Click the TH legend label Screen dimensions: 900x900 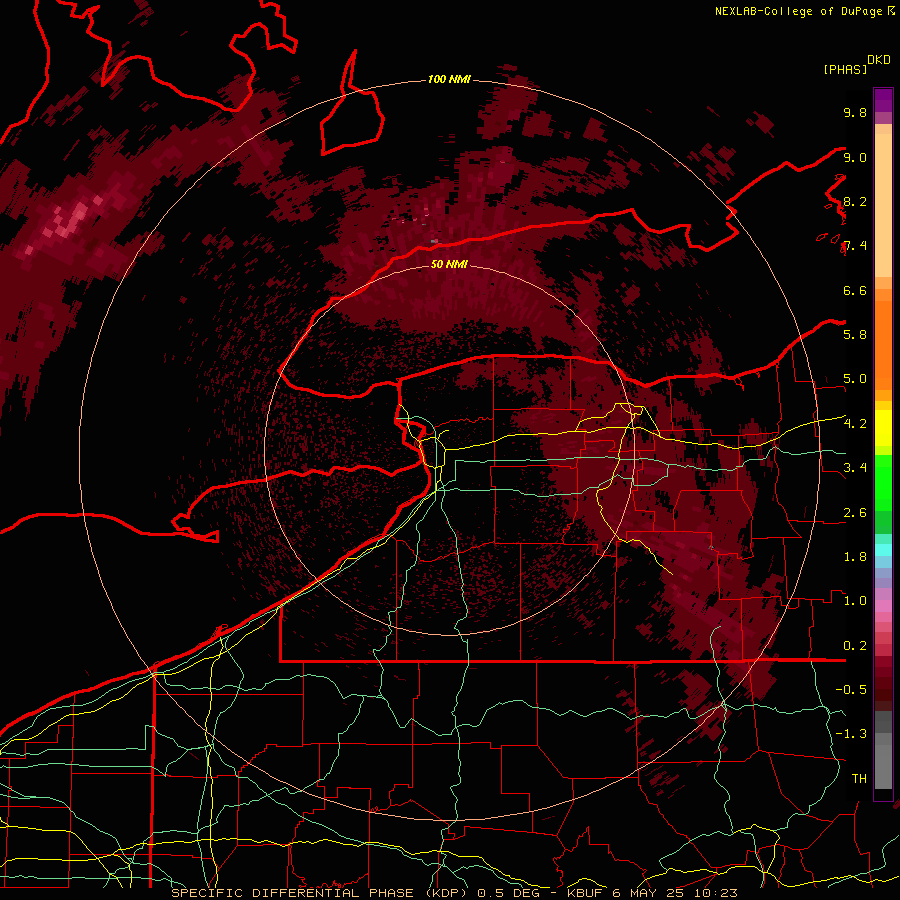pyautogui.click(x=859, y=778)
